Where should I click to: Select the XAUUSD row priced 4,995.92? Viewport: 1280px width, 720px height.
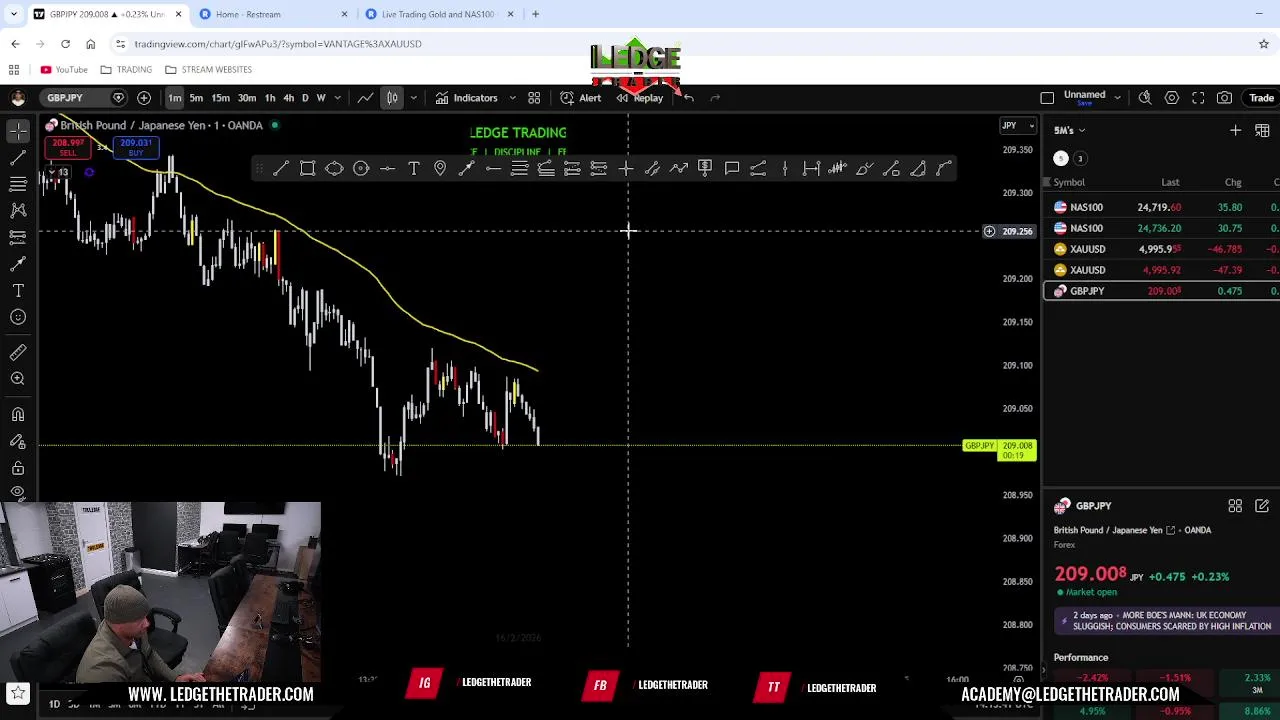[x=1161, y=270]
